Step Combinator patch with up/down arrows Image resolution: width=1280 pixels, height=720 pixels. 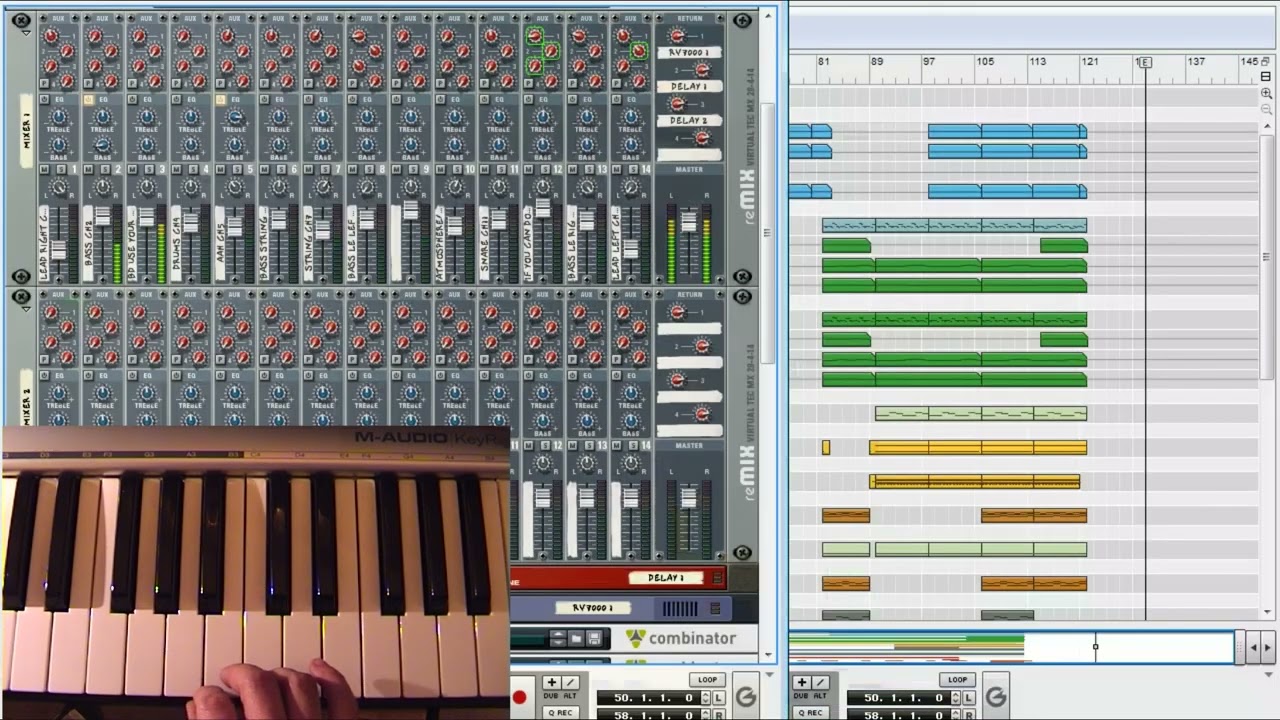pyautogui.click(x=558, y=638)
